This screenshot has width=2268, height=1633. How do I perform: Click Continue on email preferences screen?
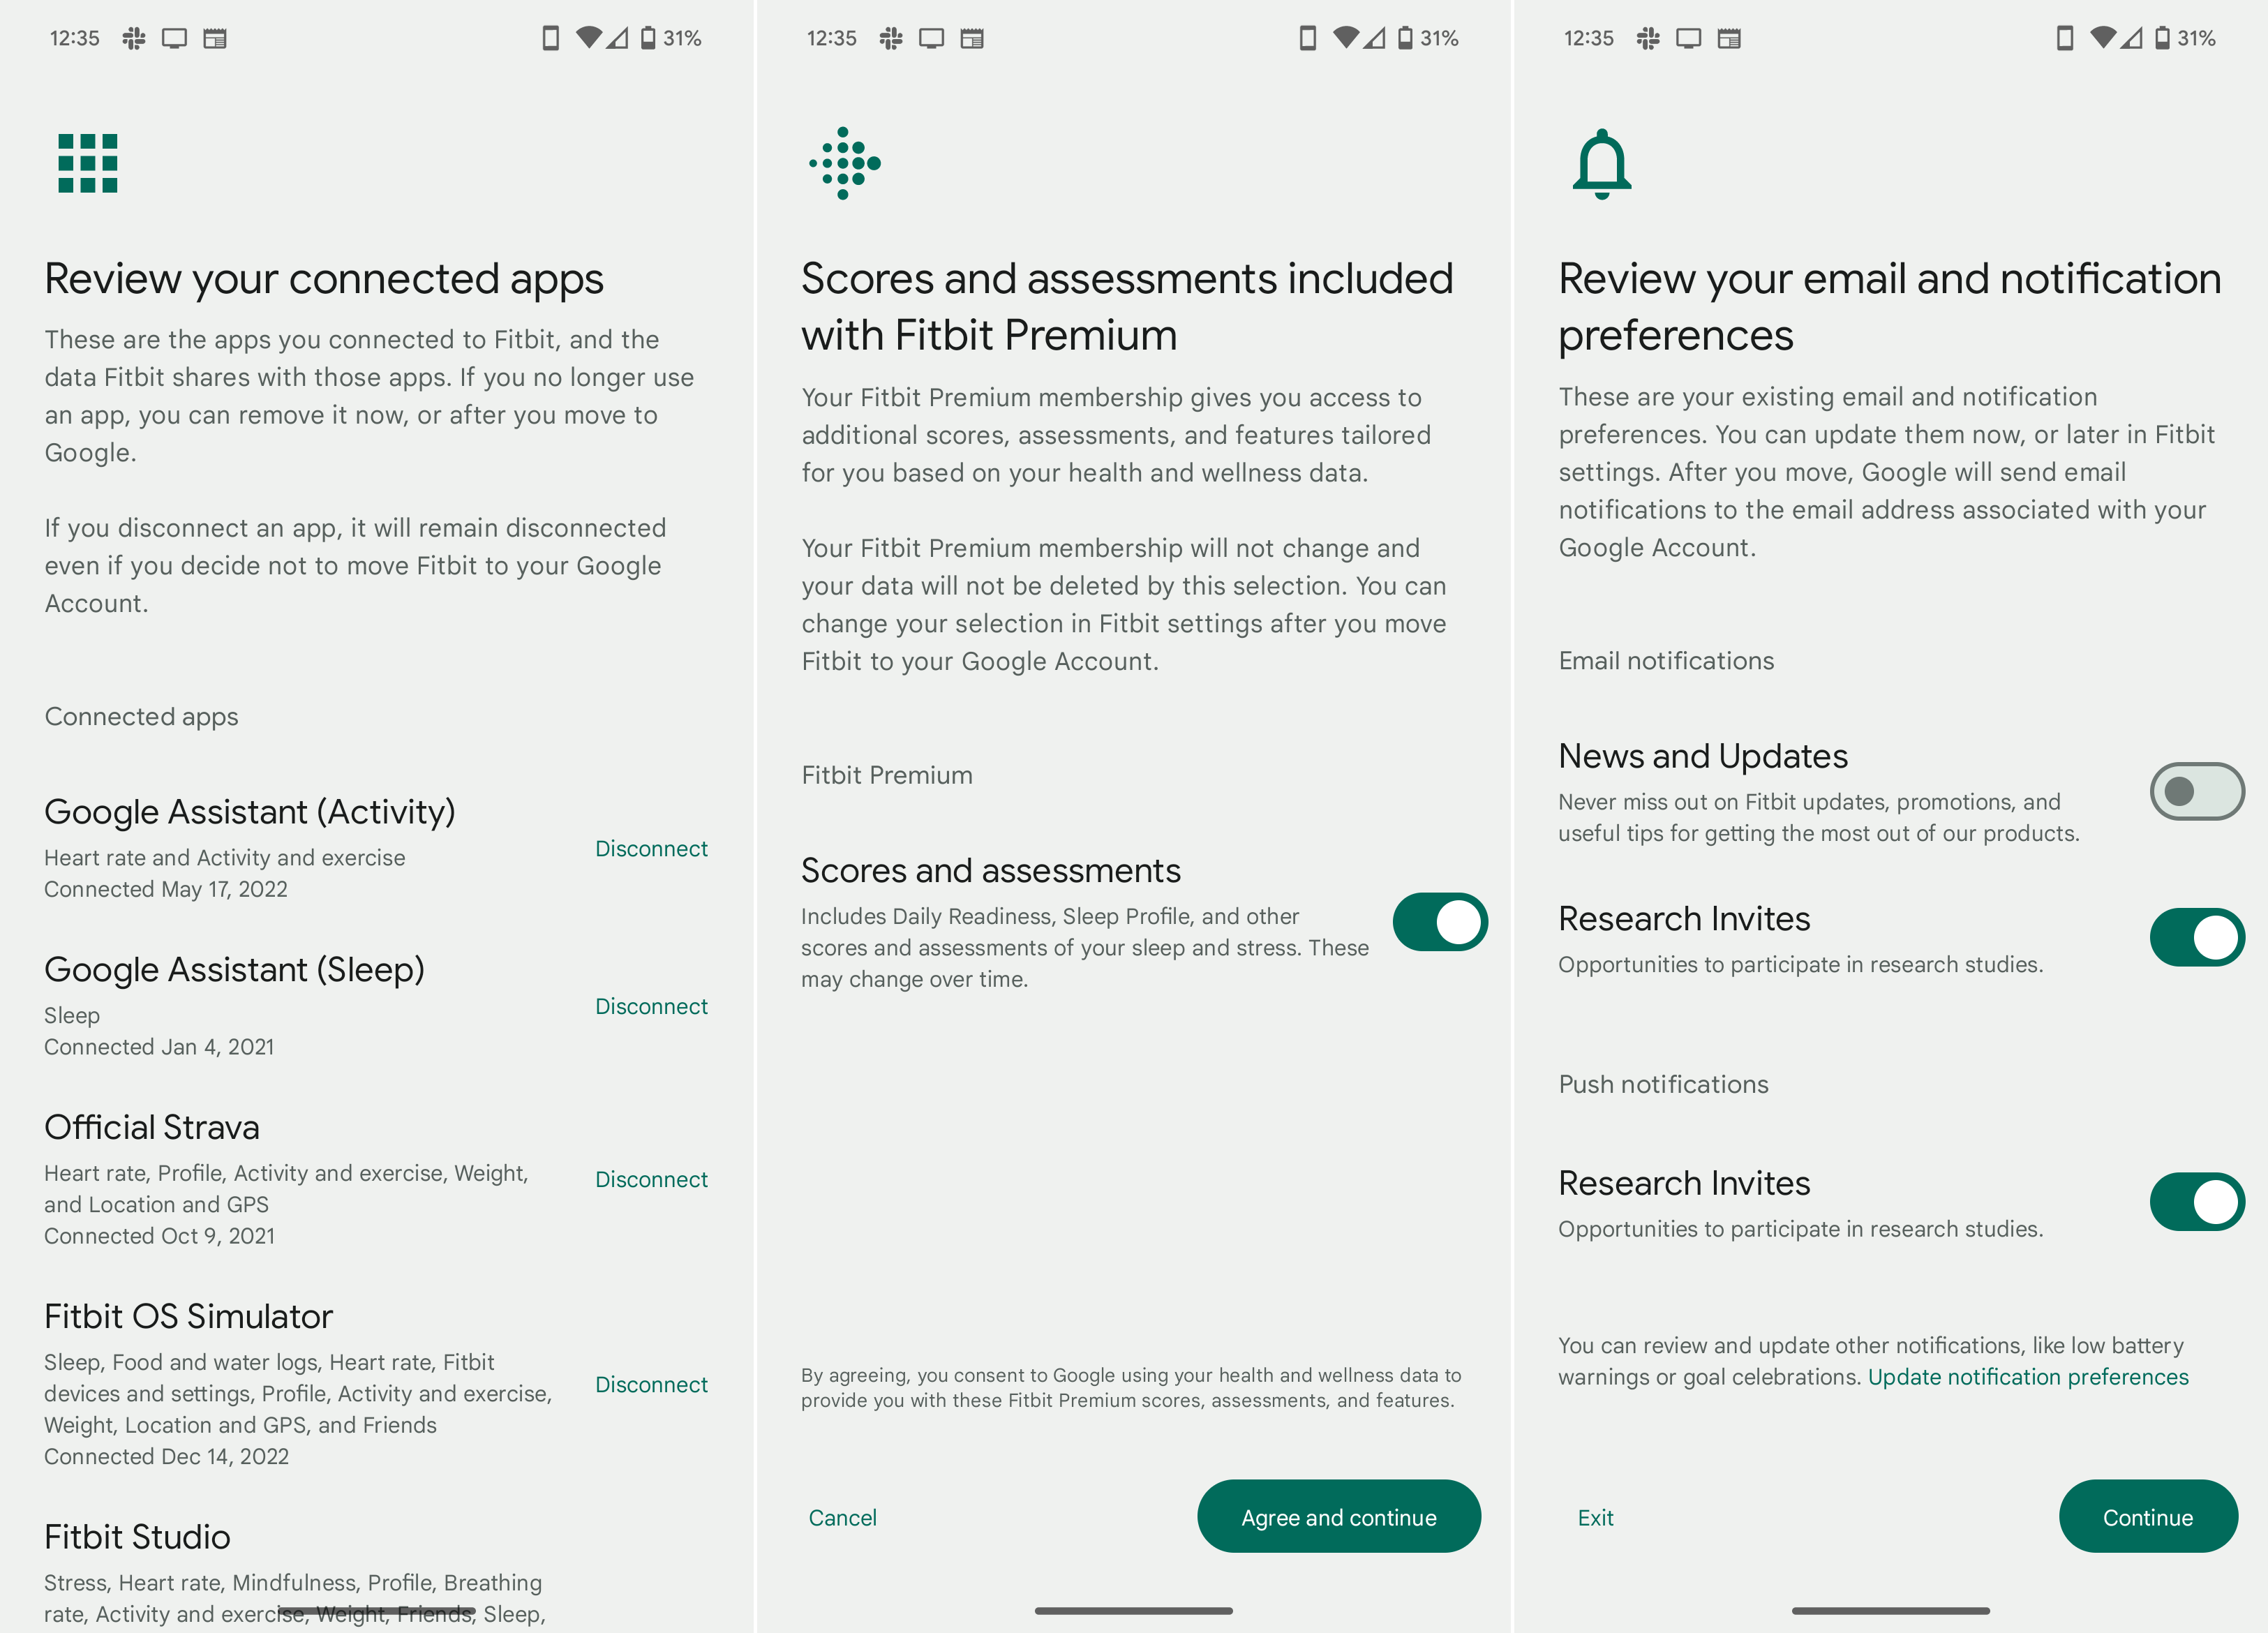tap(2148, 1515)
